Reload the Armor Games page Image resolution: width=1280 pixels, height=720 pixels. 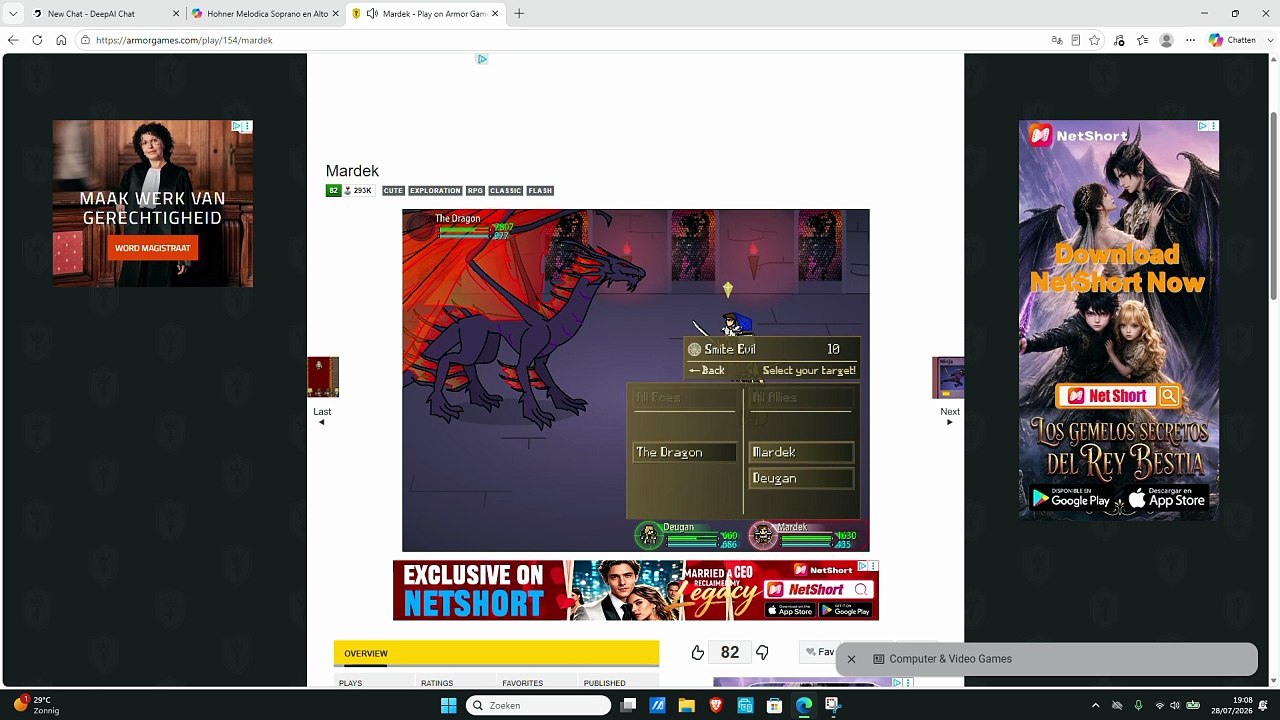(x=37, y=40)
